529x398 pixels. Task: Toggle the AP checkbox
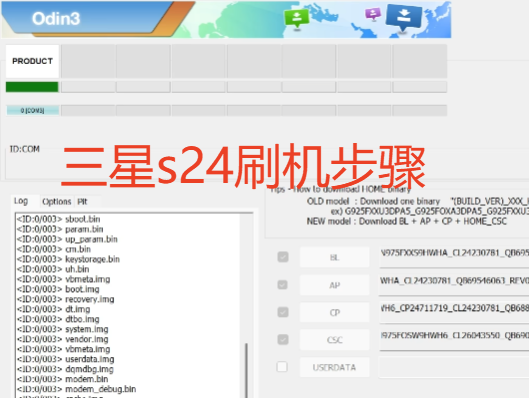283,285
